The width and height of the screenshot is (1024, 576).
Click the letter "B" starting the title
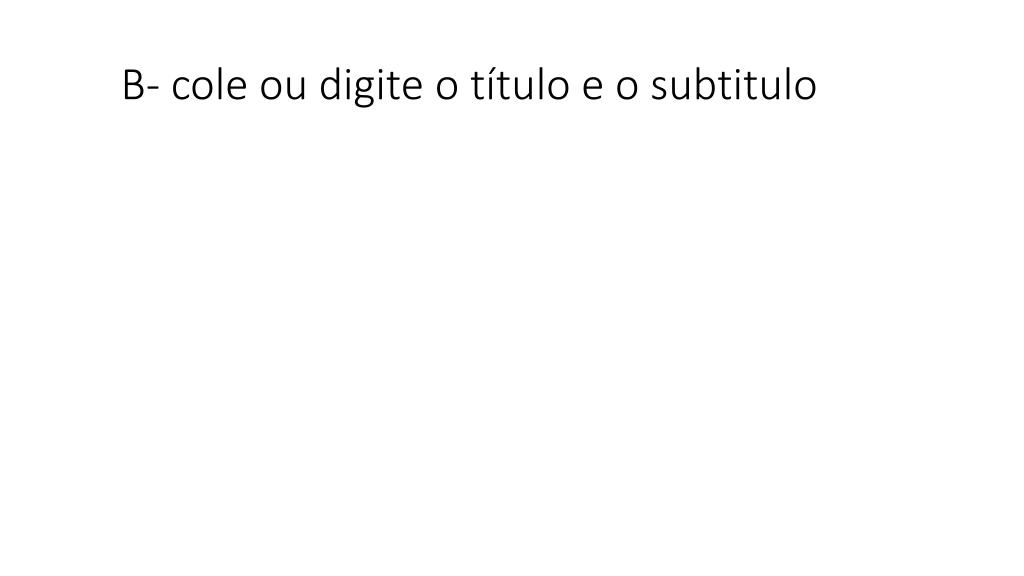133,86
